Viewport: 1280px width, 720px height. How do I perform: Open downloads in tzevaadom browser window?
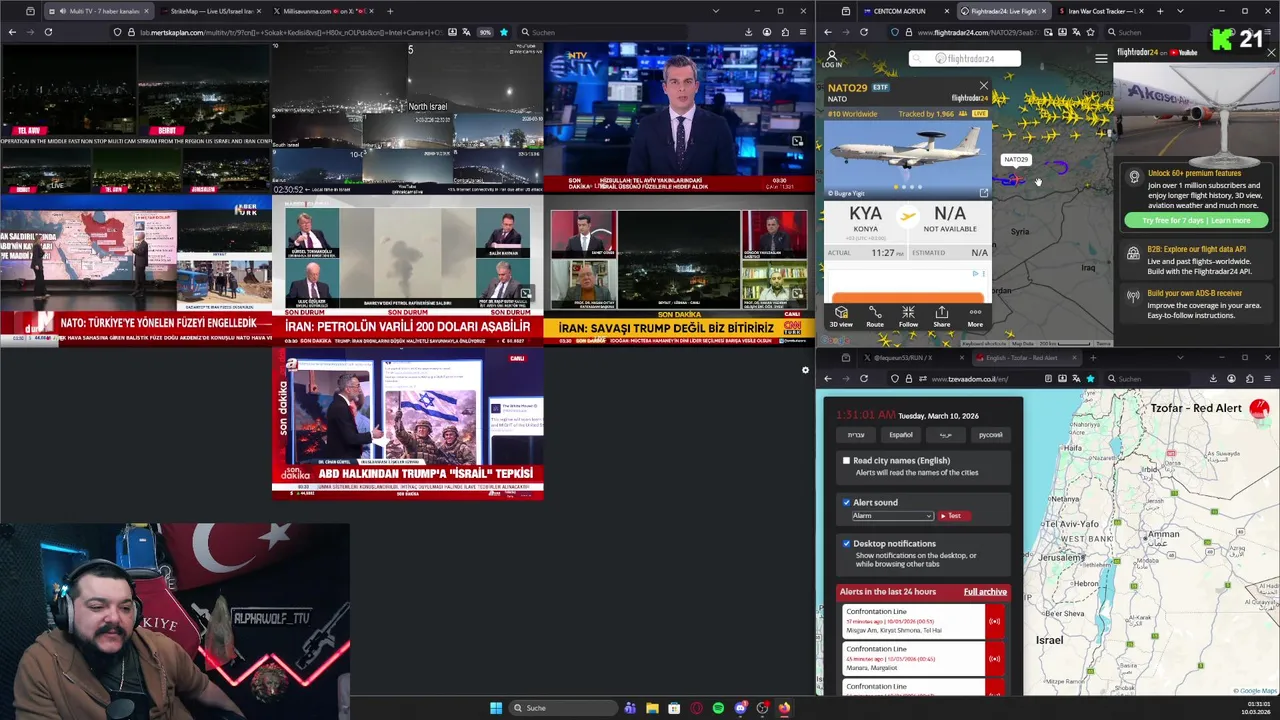pyautogui.click(x=1213, y=379)
